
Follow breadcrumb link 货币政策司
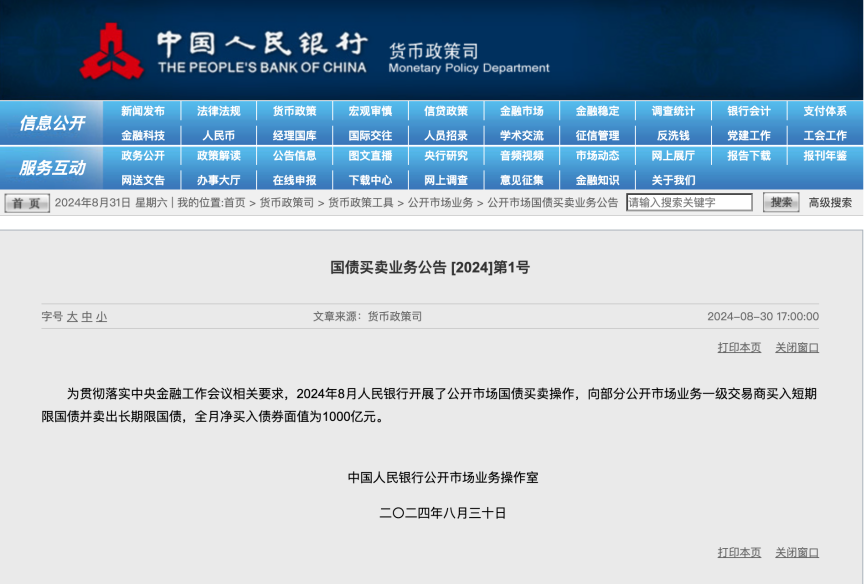(287, 203)
